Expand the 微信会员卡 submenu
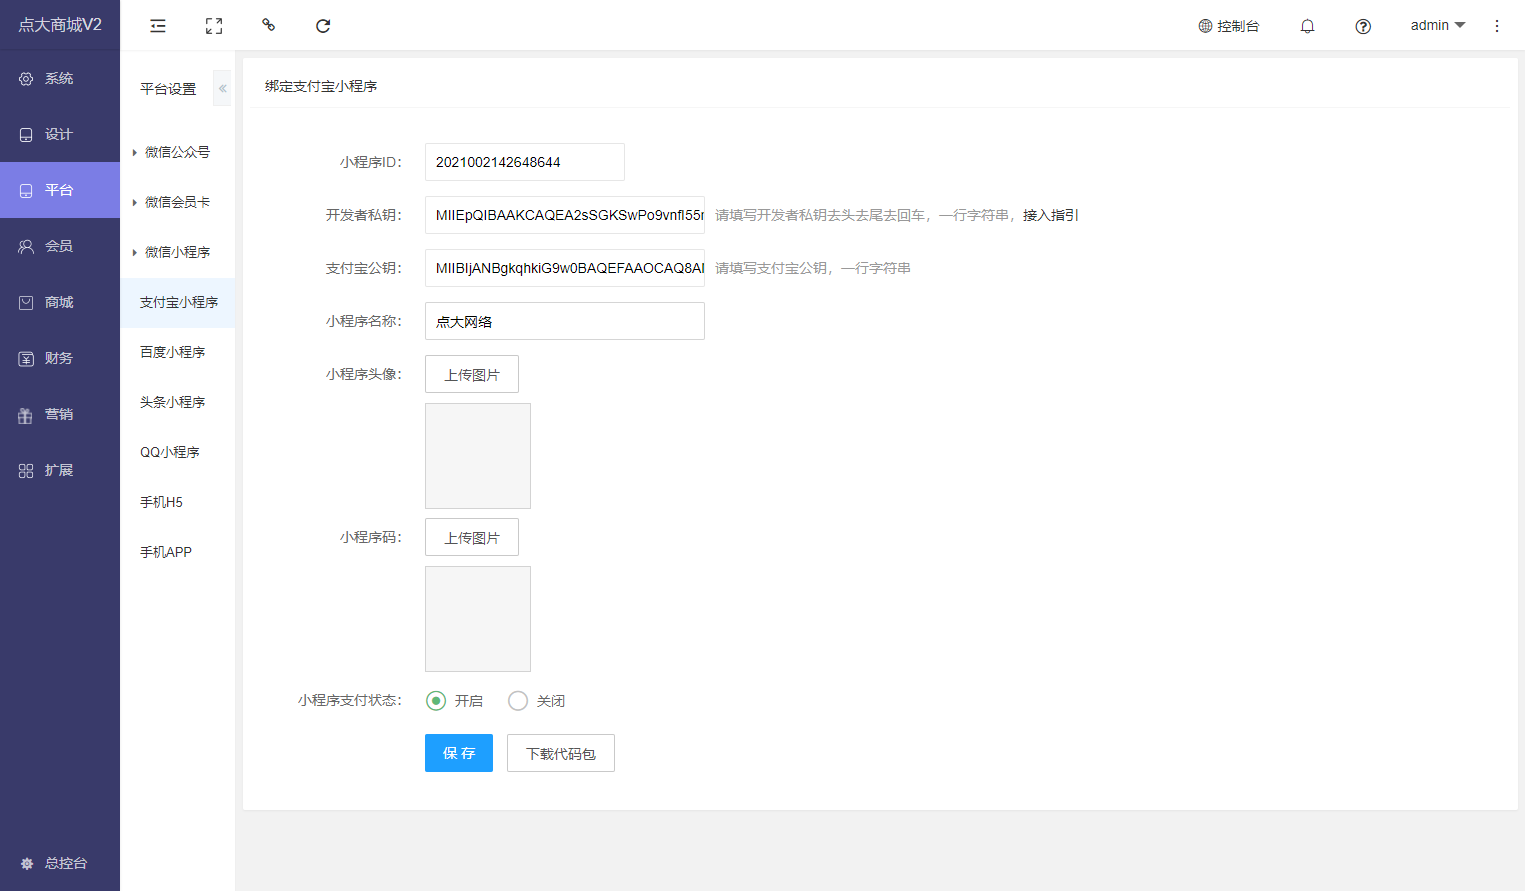Image resolution: width=1525 pixels, height=891 pixels. (178, 202)
